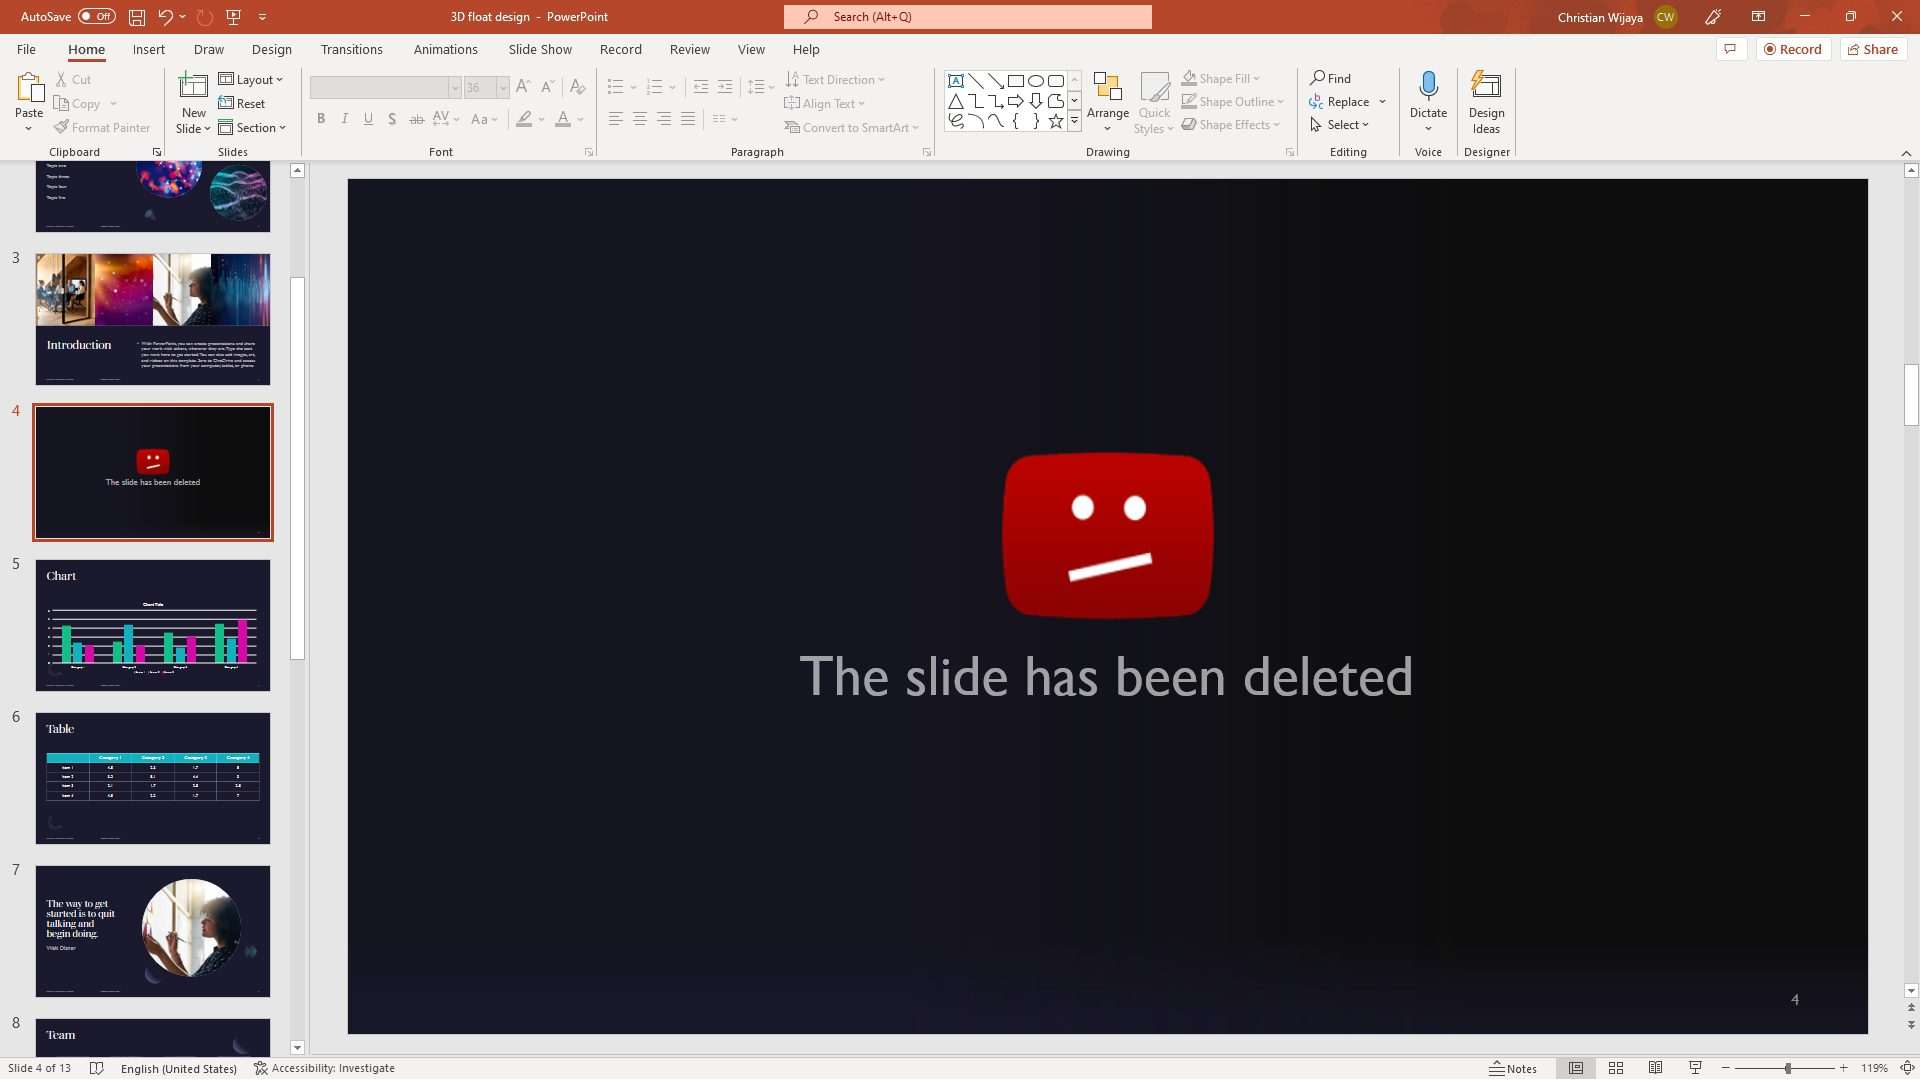1920x1080 pixels.
Task: Open the Animations ribbon tab
Action: click(446, 49)
